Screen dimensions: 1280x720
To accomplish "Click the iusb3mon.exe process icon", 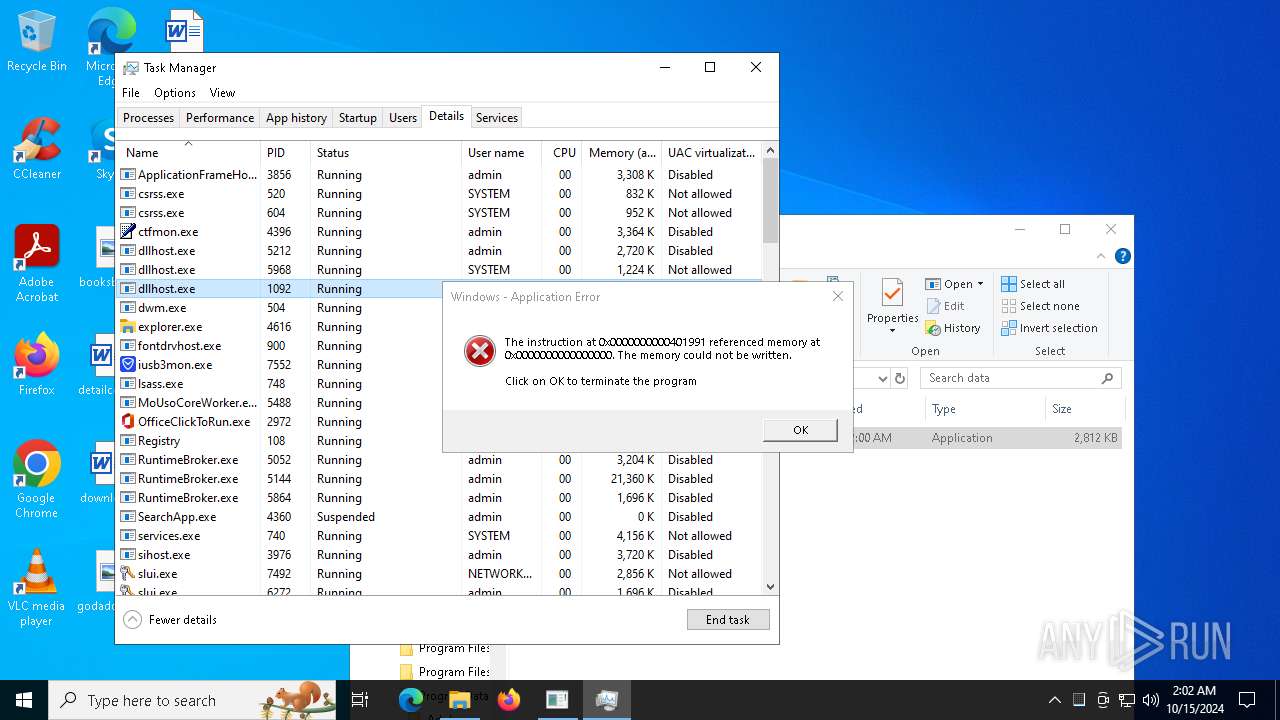I will click(x=128, y=365).
